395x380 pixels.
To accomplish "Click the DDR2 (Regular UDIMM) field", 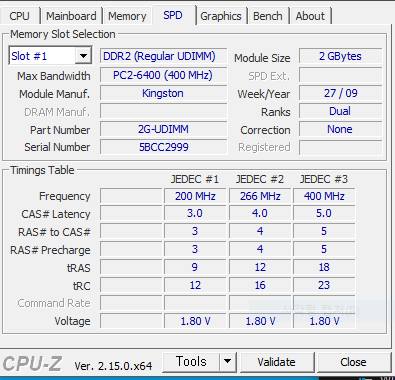I will (x=163, y=56).
